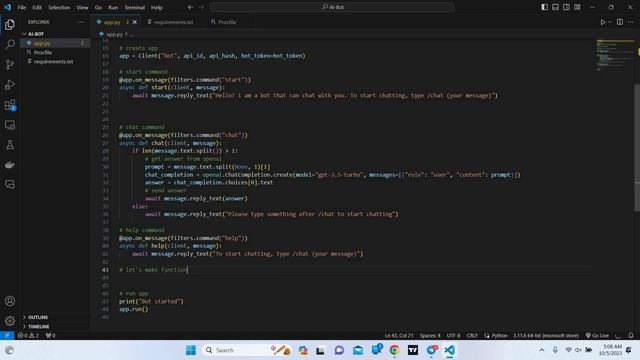Open Google Chrome from the taskbar
Image resolution: width=640 pixels, height=360 pixels.
coord(394,350)
